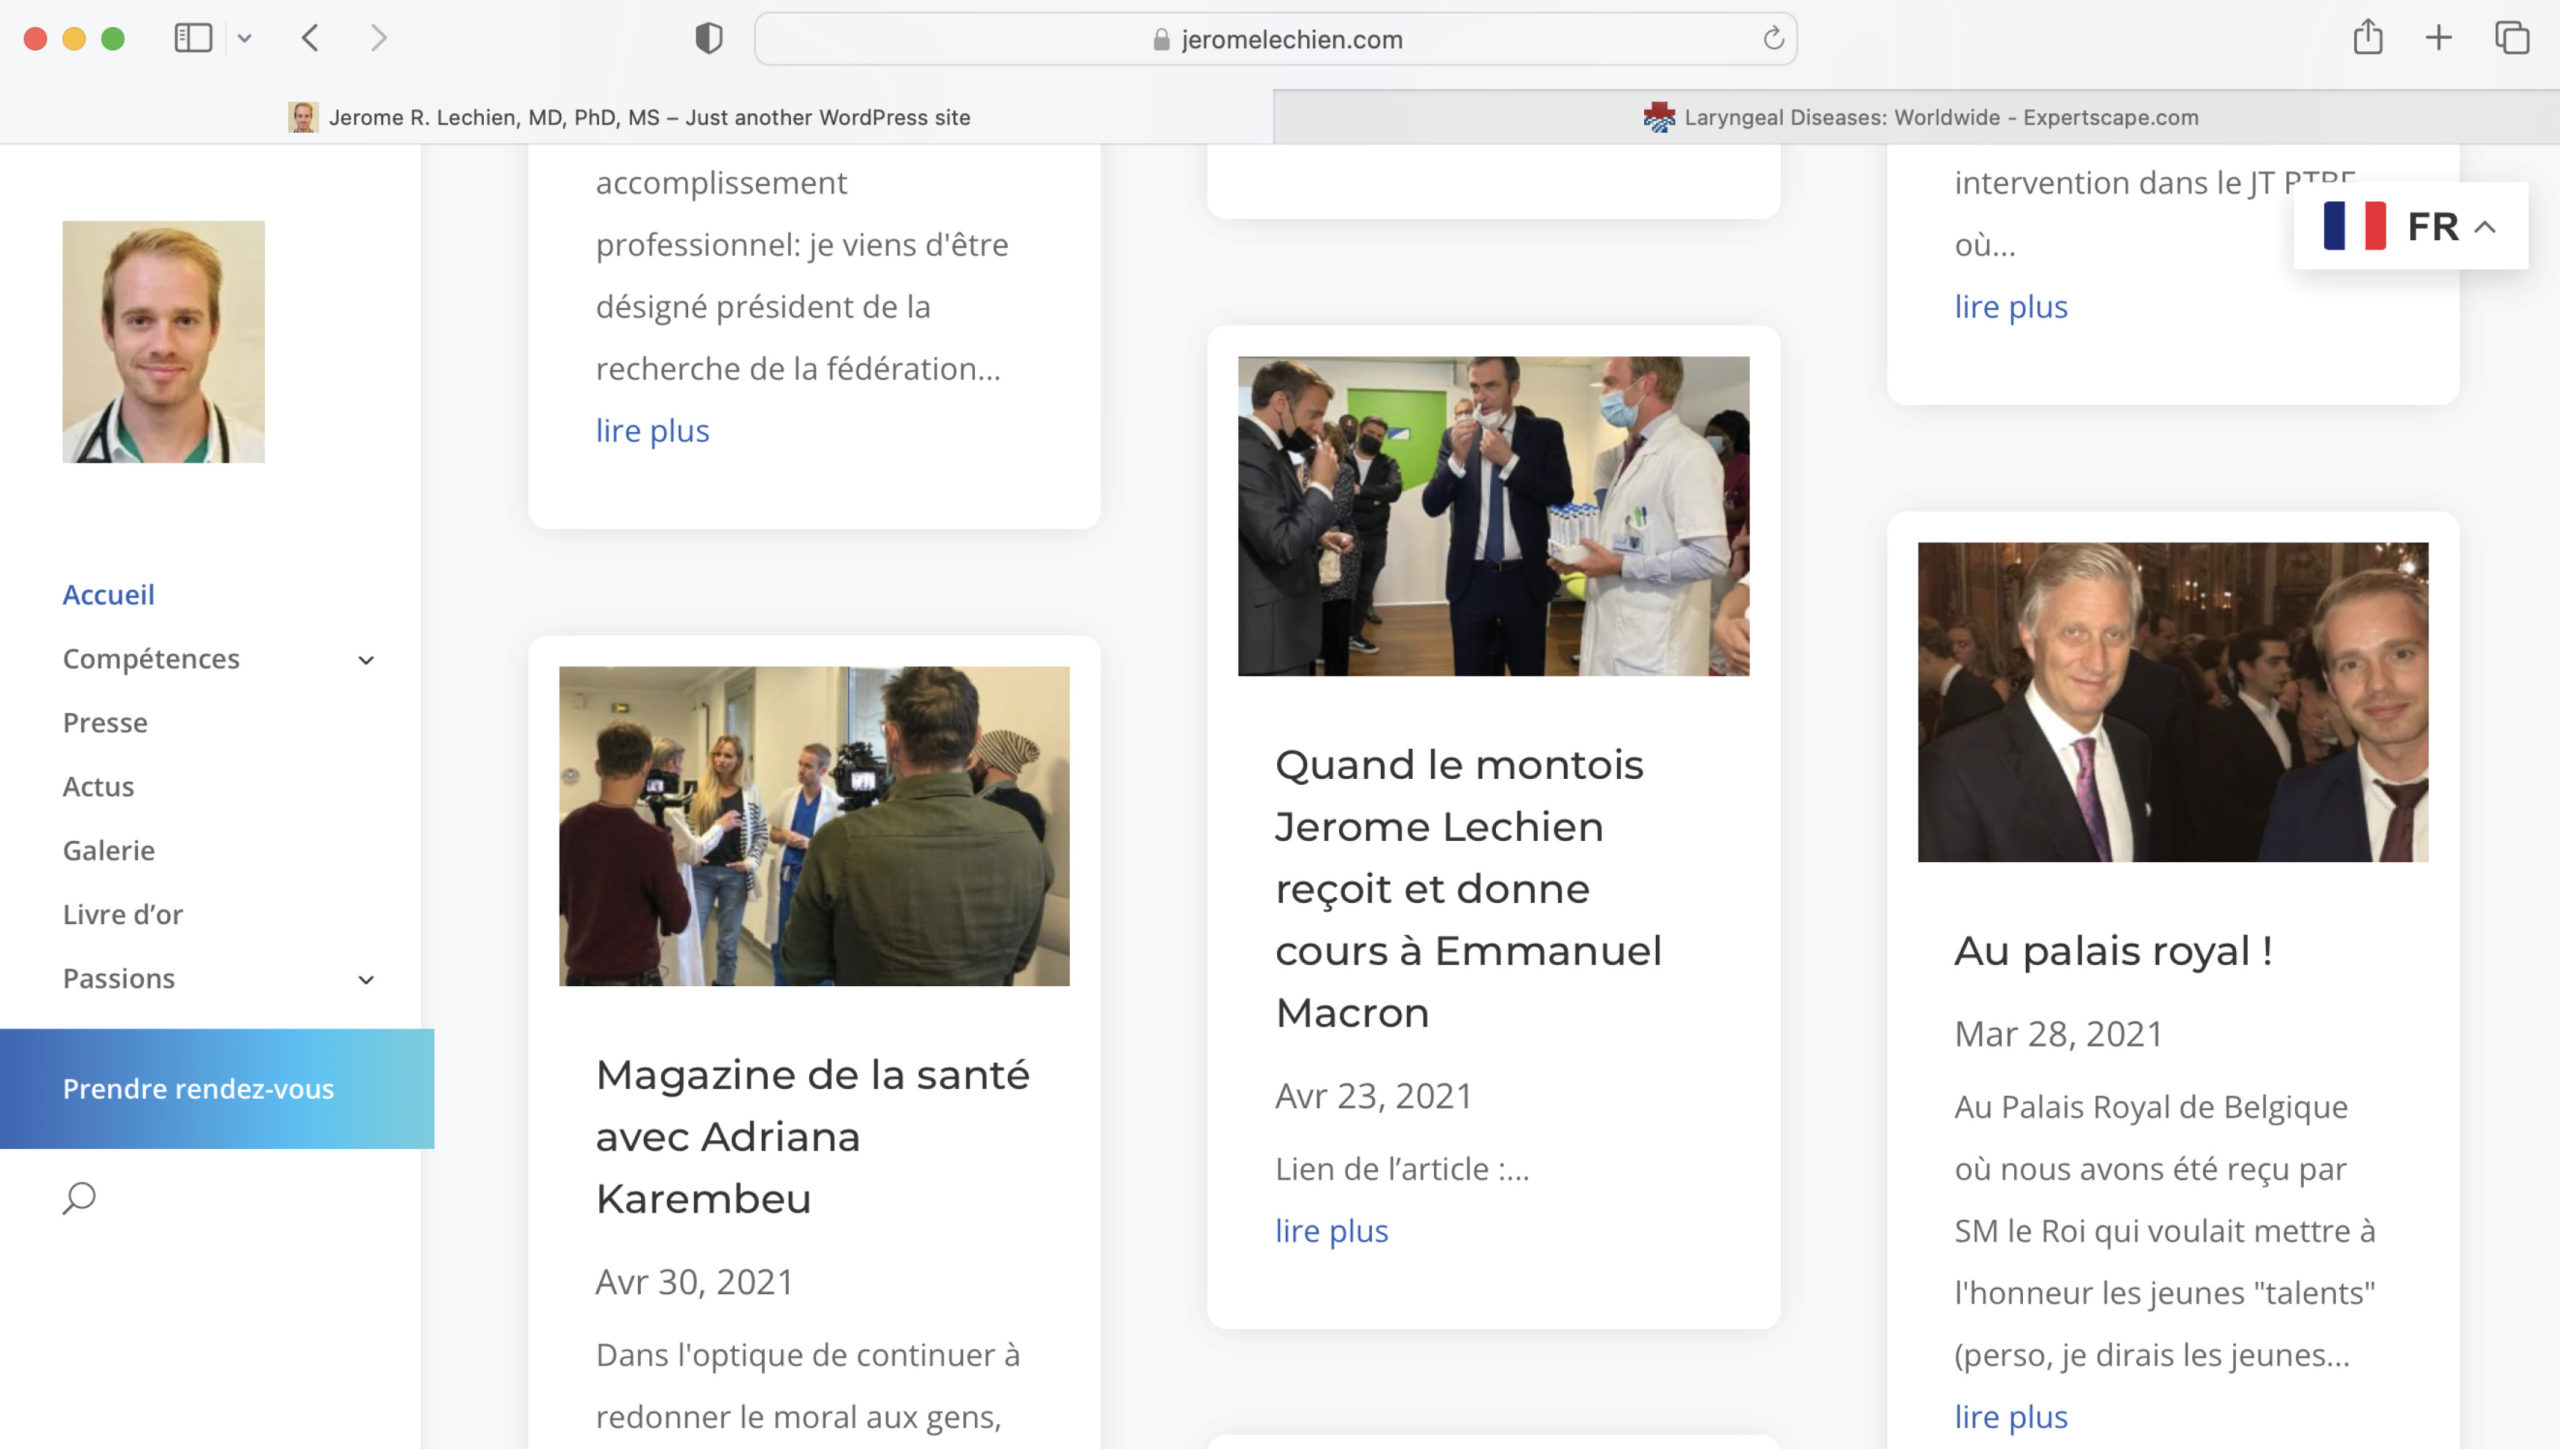
Task: Expand the Compétences submenu chevron
Action: [366, 660]
